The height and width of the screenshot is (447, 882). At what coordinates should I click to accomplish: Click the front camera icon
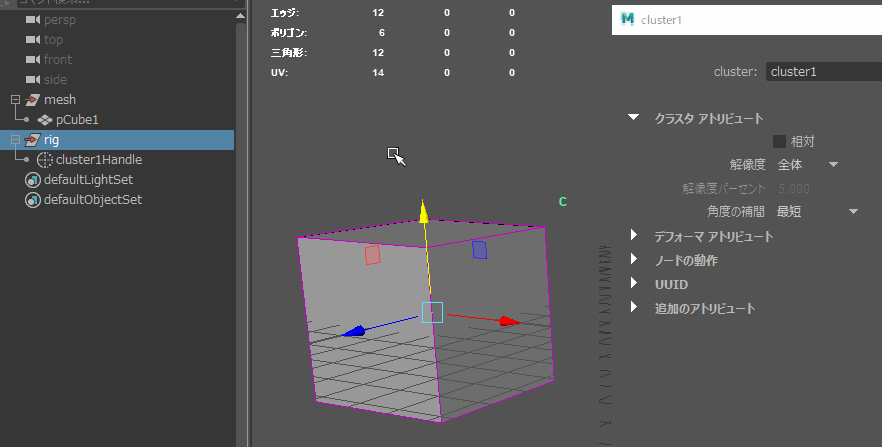33,60
